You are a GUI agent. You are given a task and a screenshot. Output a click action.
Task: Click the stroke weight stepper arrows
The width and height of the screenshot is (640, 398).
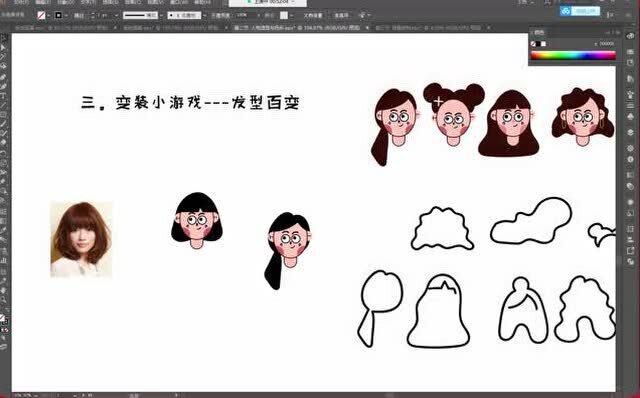tap(93, 16)
